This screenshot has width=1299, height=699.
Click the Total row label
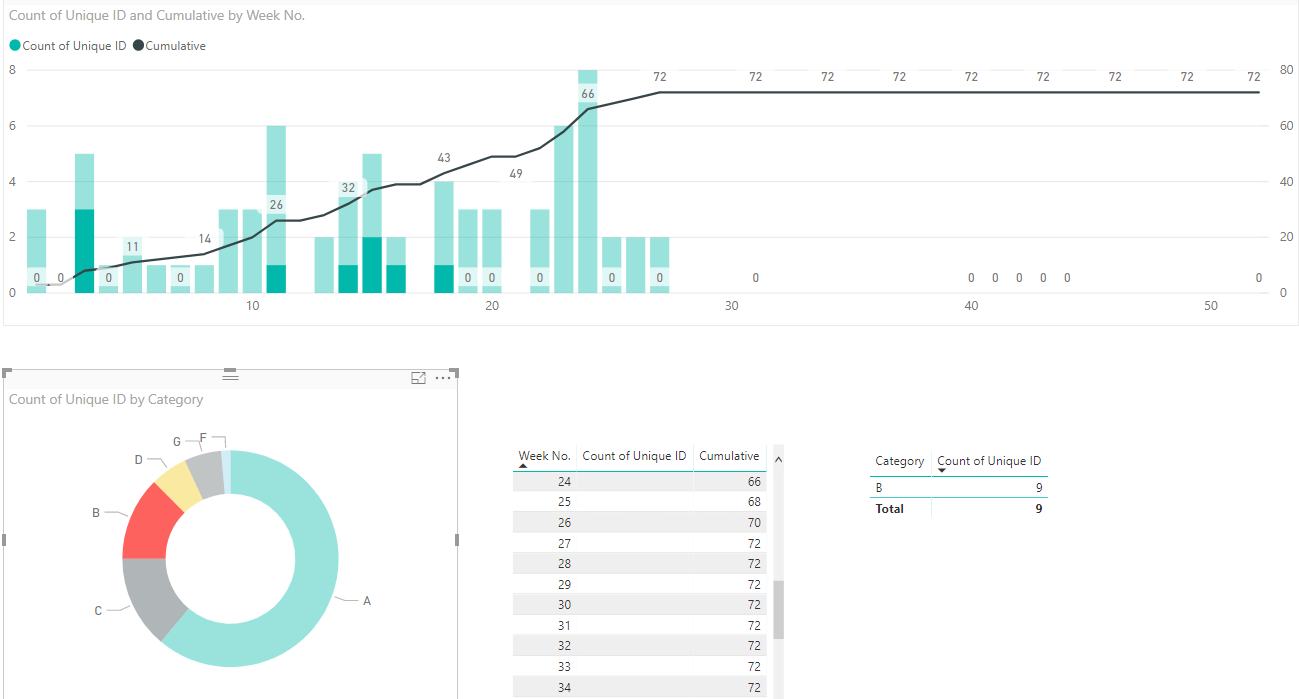[x=889, y=509]
